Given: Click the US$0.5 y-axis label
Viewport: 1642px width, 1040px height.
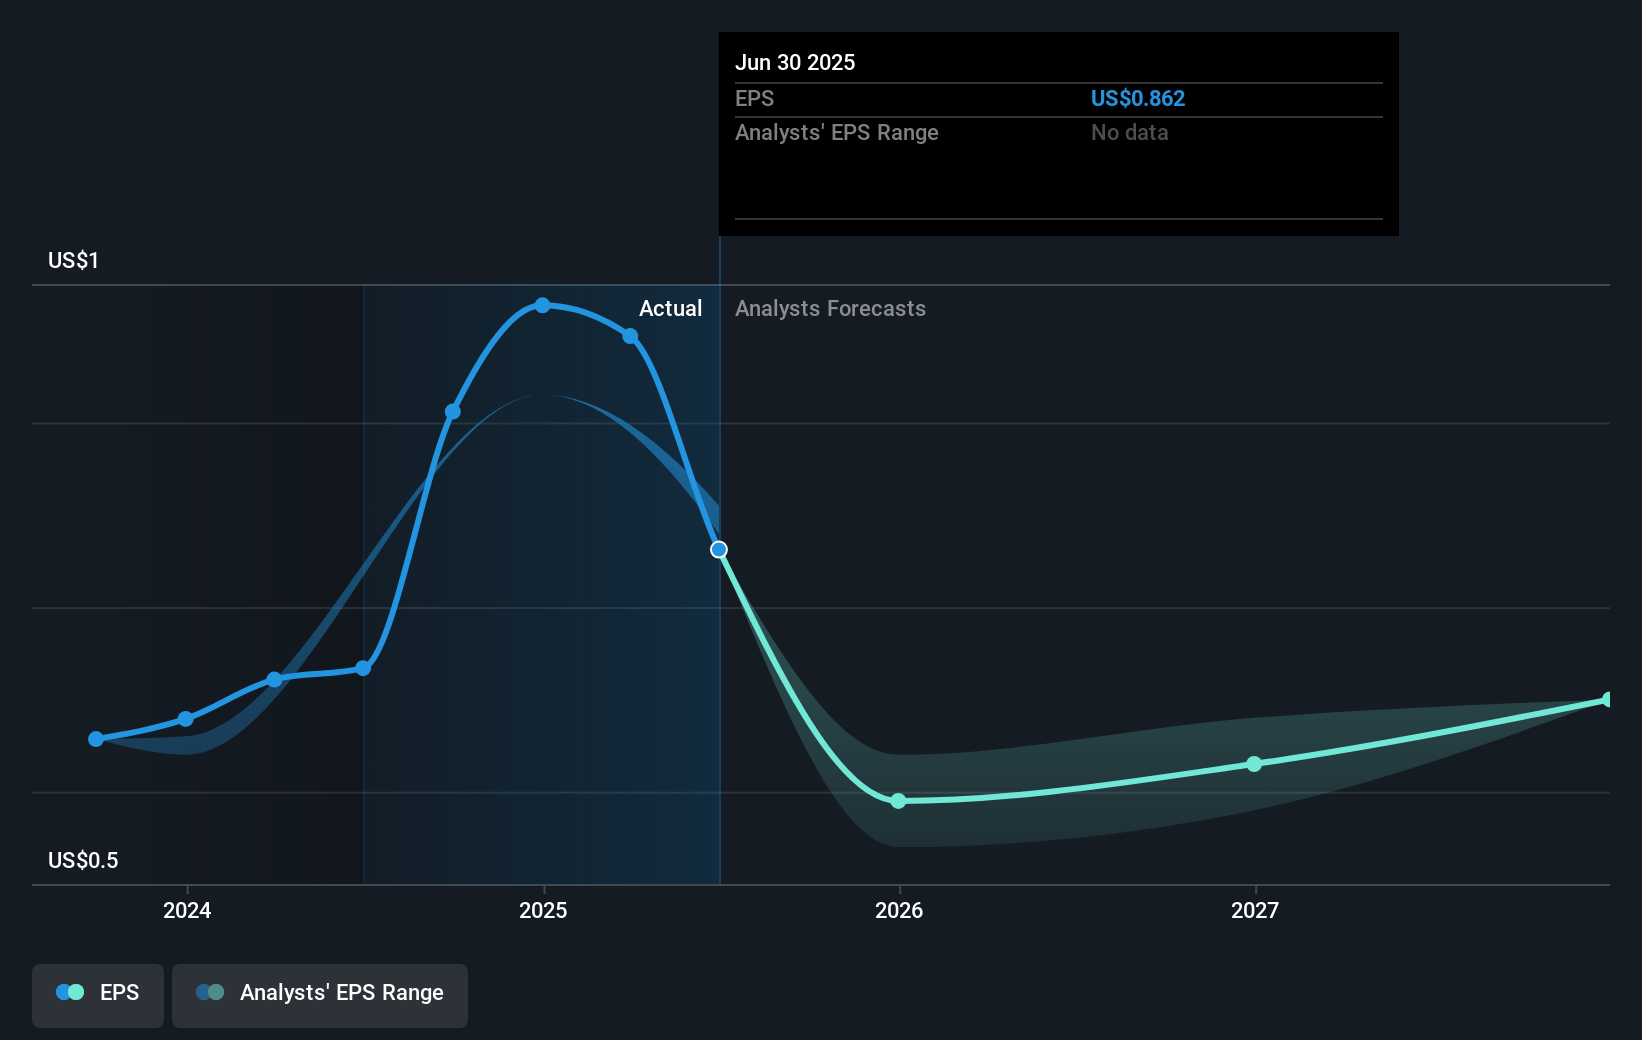Looking at the screenshot, I should pos(83,860).
